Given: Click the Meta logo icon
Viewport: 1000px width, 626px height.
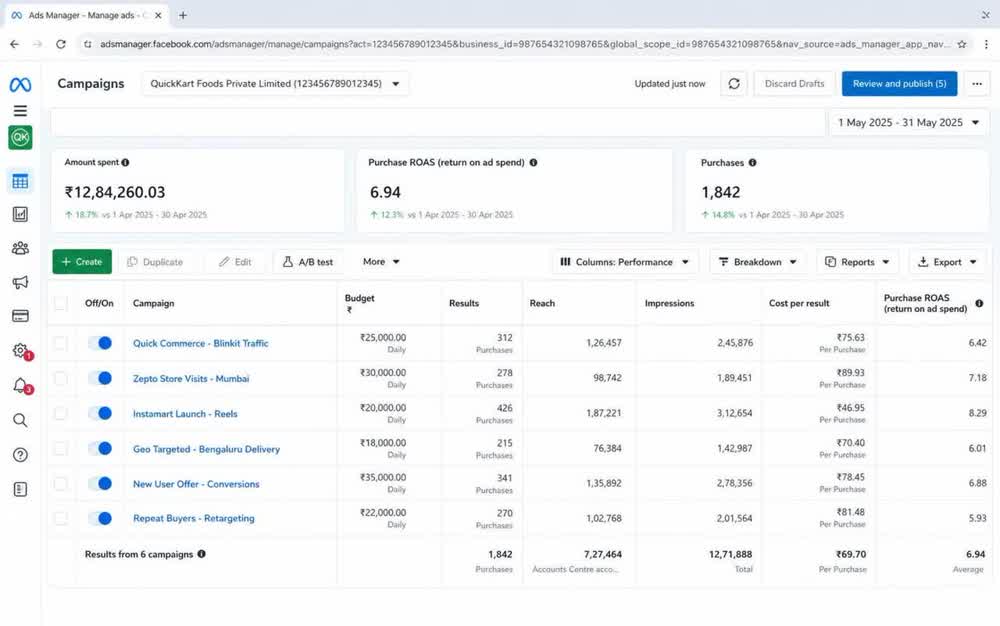Looking at the screenshot, I should click(20, 84).
